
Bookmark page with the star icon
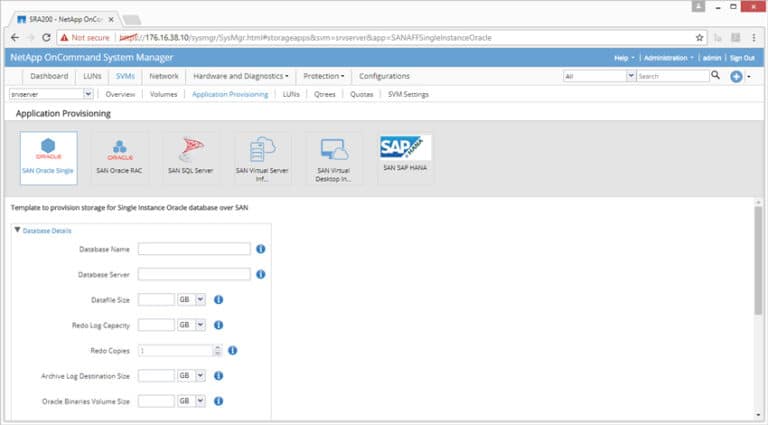click(x=699, y=38)
